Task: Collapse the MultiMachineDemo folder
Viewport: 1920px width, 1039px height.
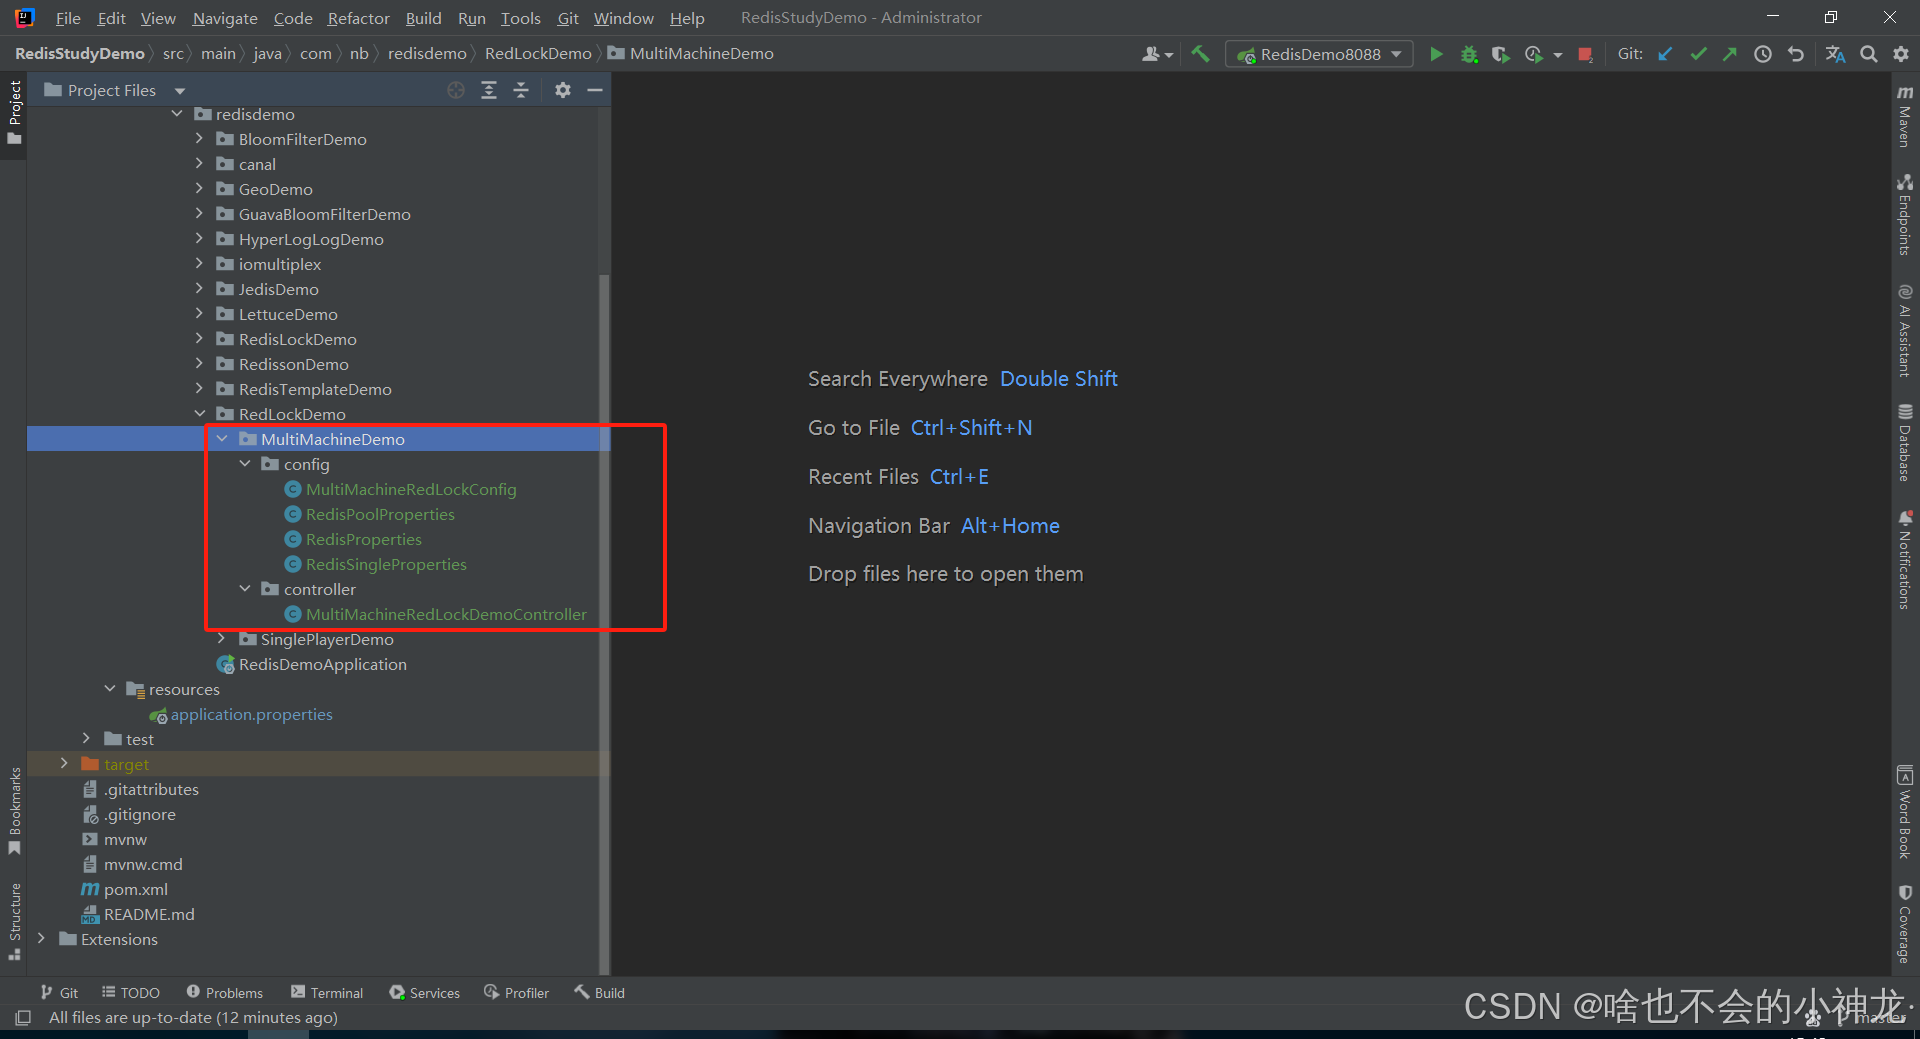Action: point(222,439)
